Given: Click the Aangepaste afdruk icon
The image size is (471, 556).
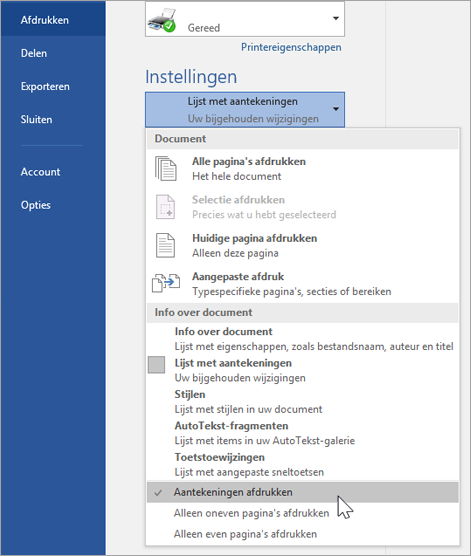Looking at the screenshot, I should 166,283.
